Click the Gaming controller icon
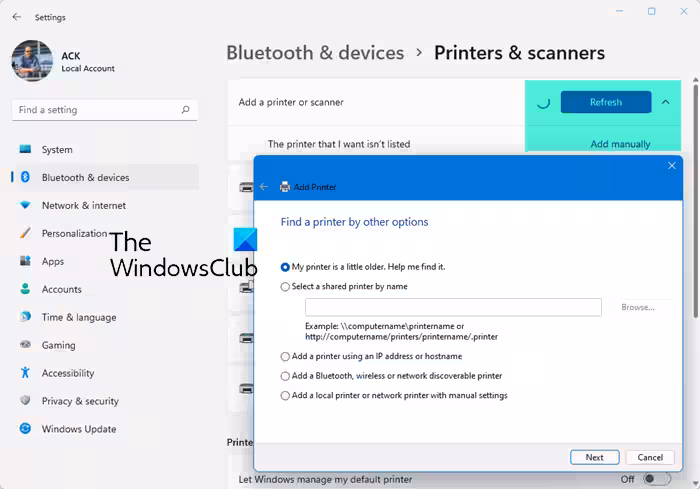Image resolution: width=700 pixels, height=490 pixels. click(x=25, y=346)
